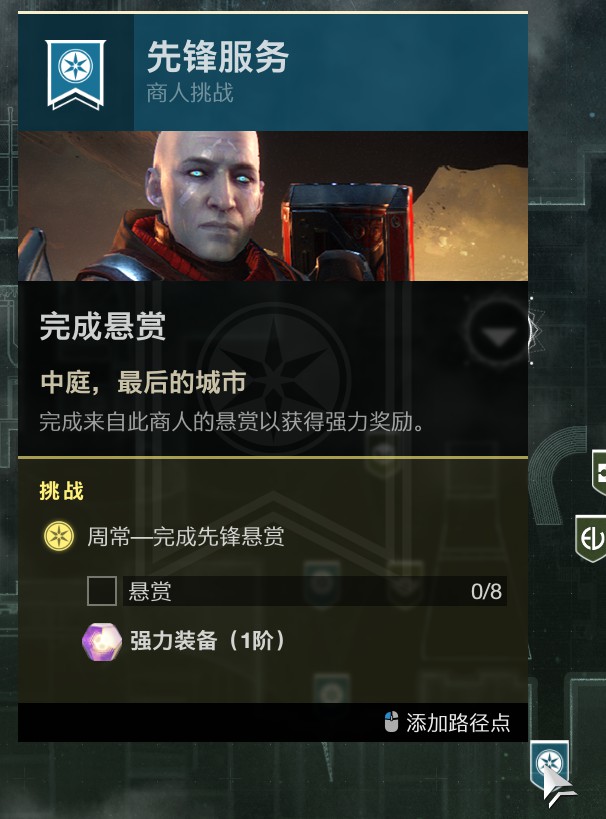The width and height of the screenshot is (606, 819).
Task: Expand the circular down-arrow beside 完成悬赏
Action: pyautogui.click(x=499, y=332)
